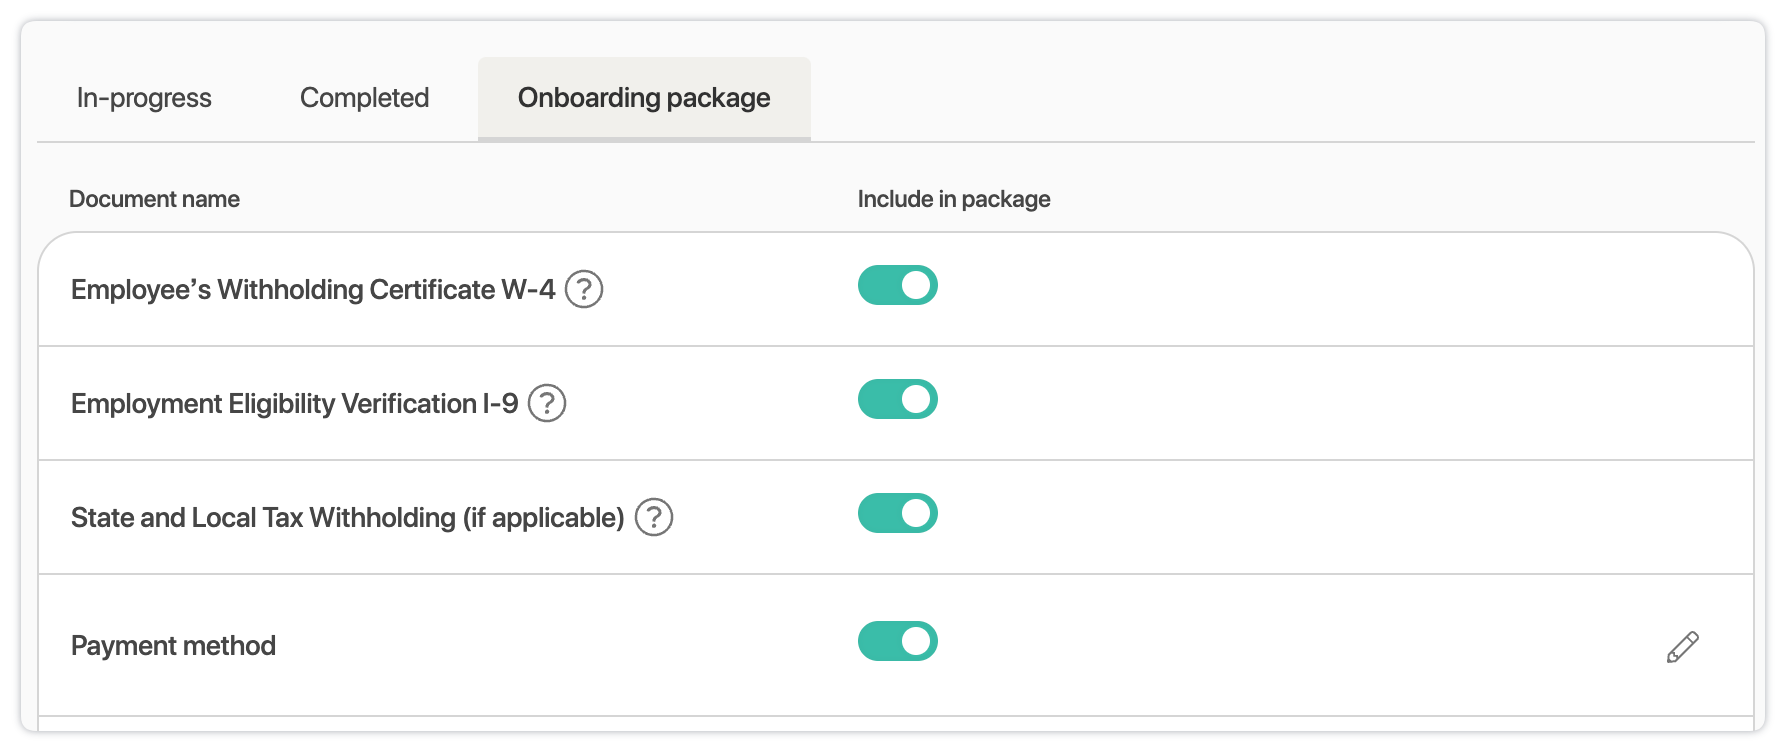Disable the I-9 Verification package switch
1786x752 pixels.
897,400
